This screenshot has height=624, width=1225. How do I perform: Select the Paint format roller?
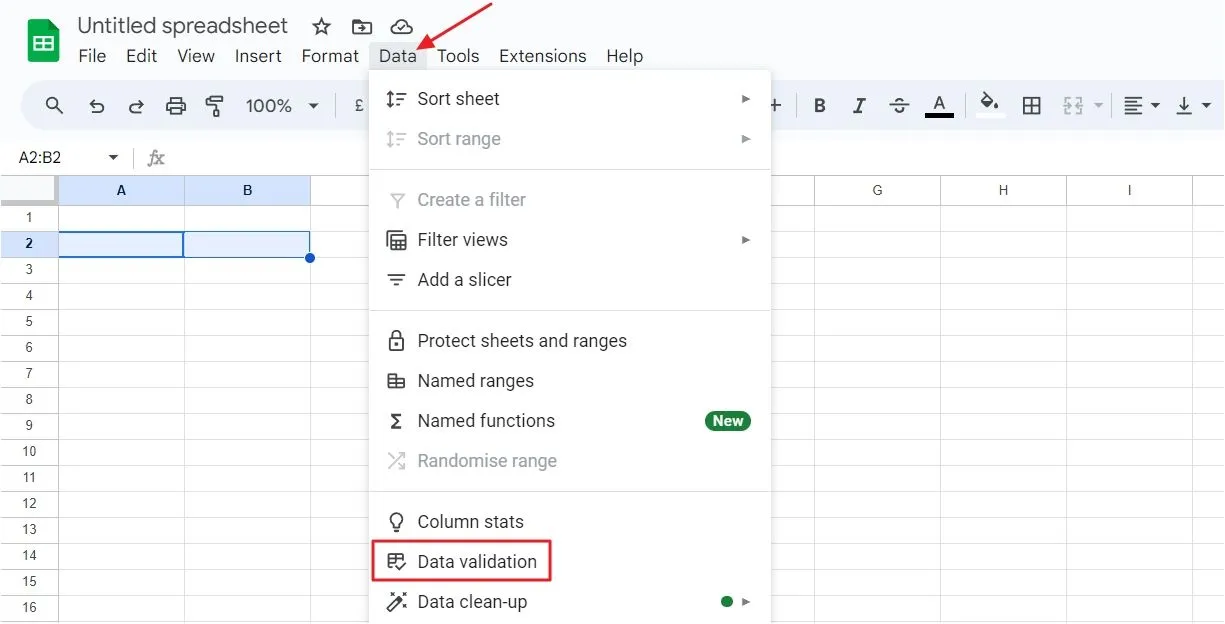point(214,105)
